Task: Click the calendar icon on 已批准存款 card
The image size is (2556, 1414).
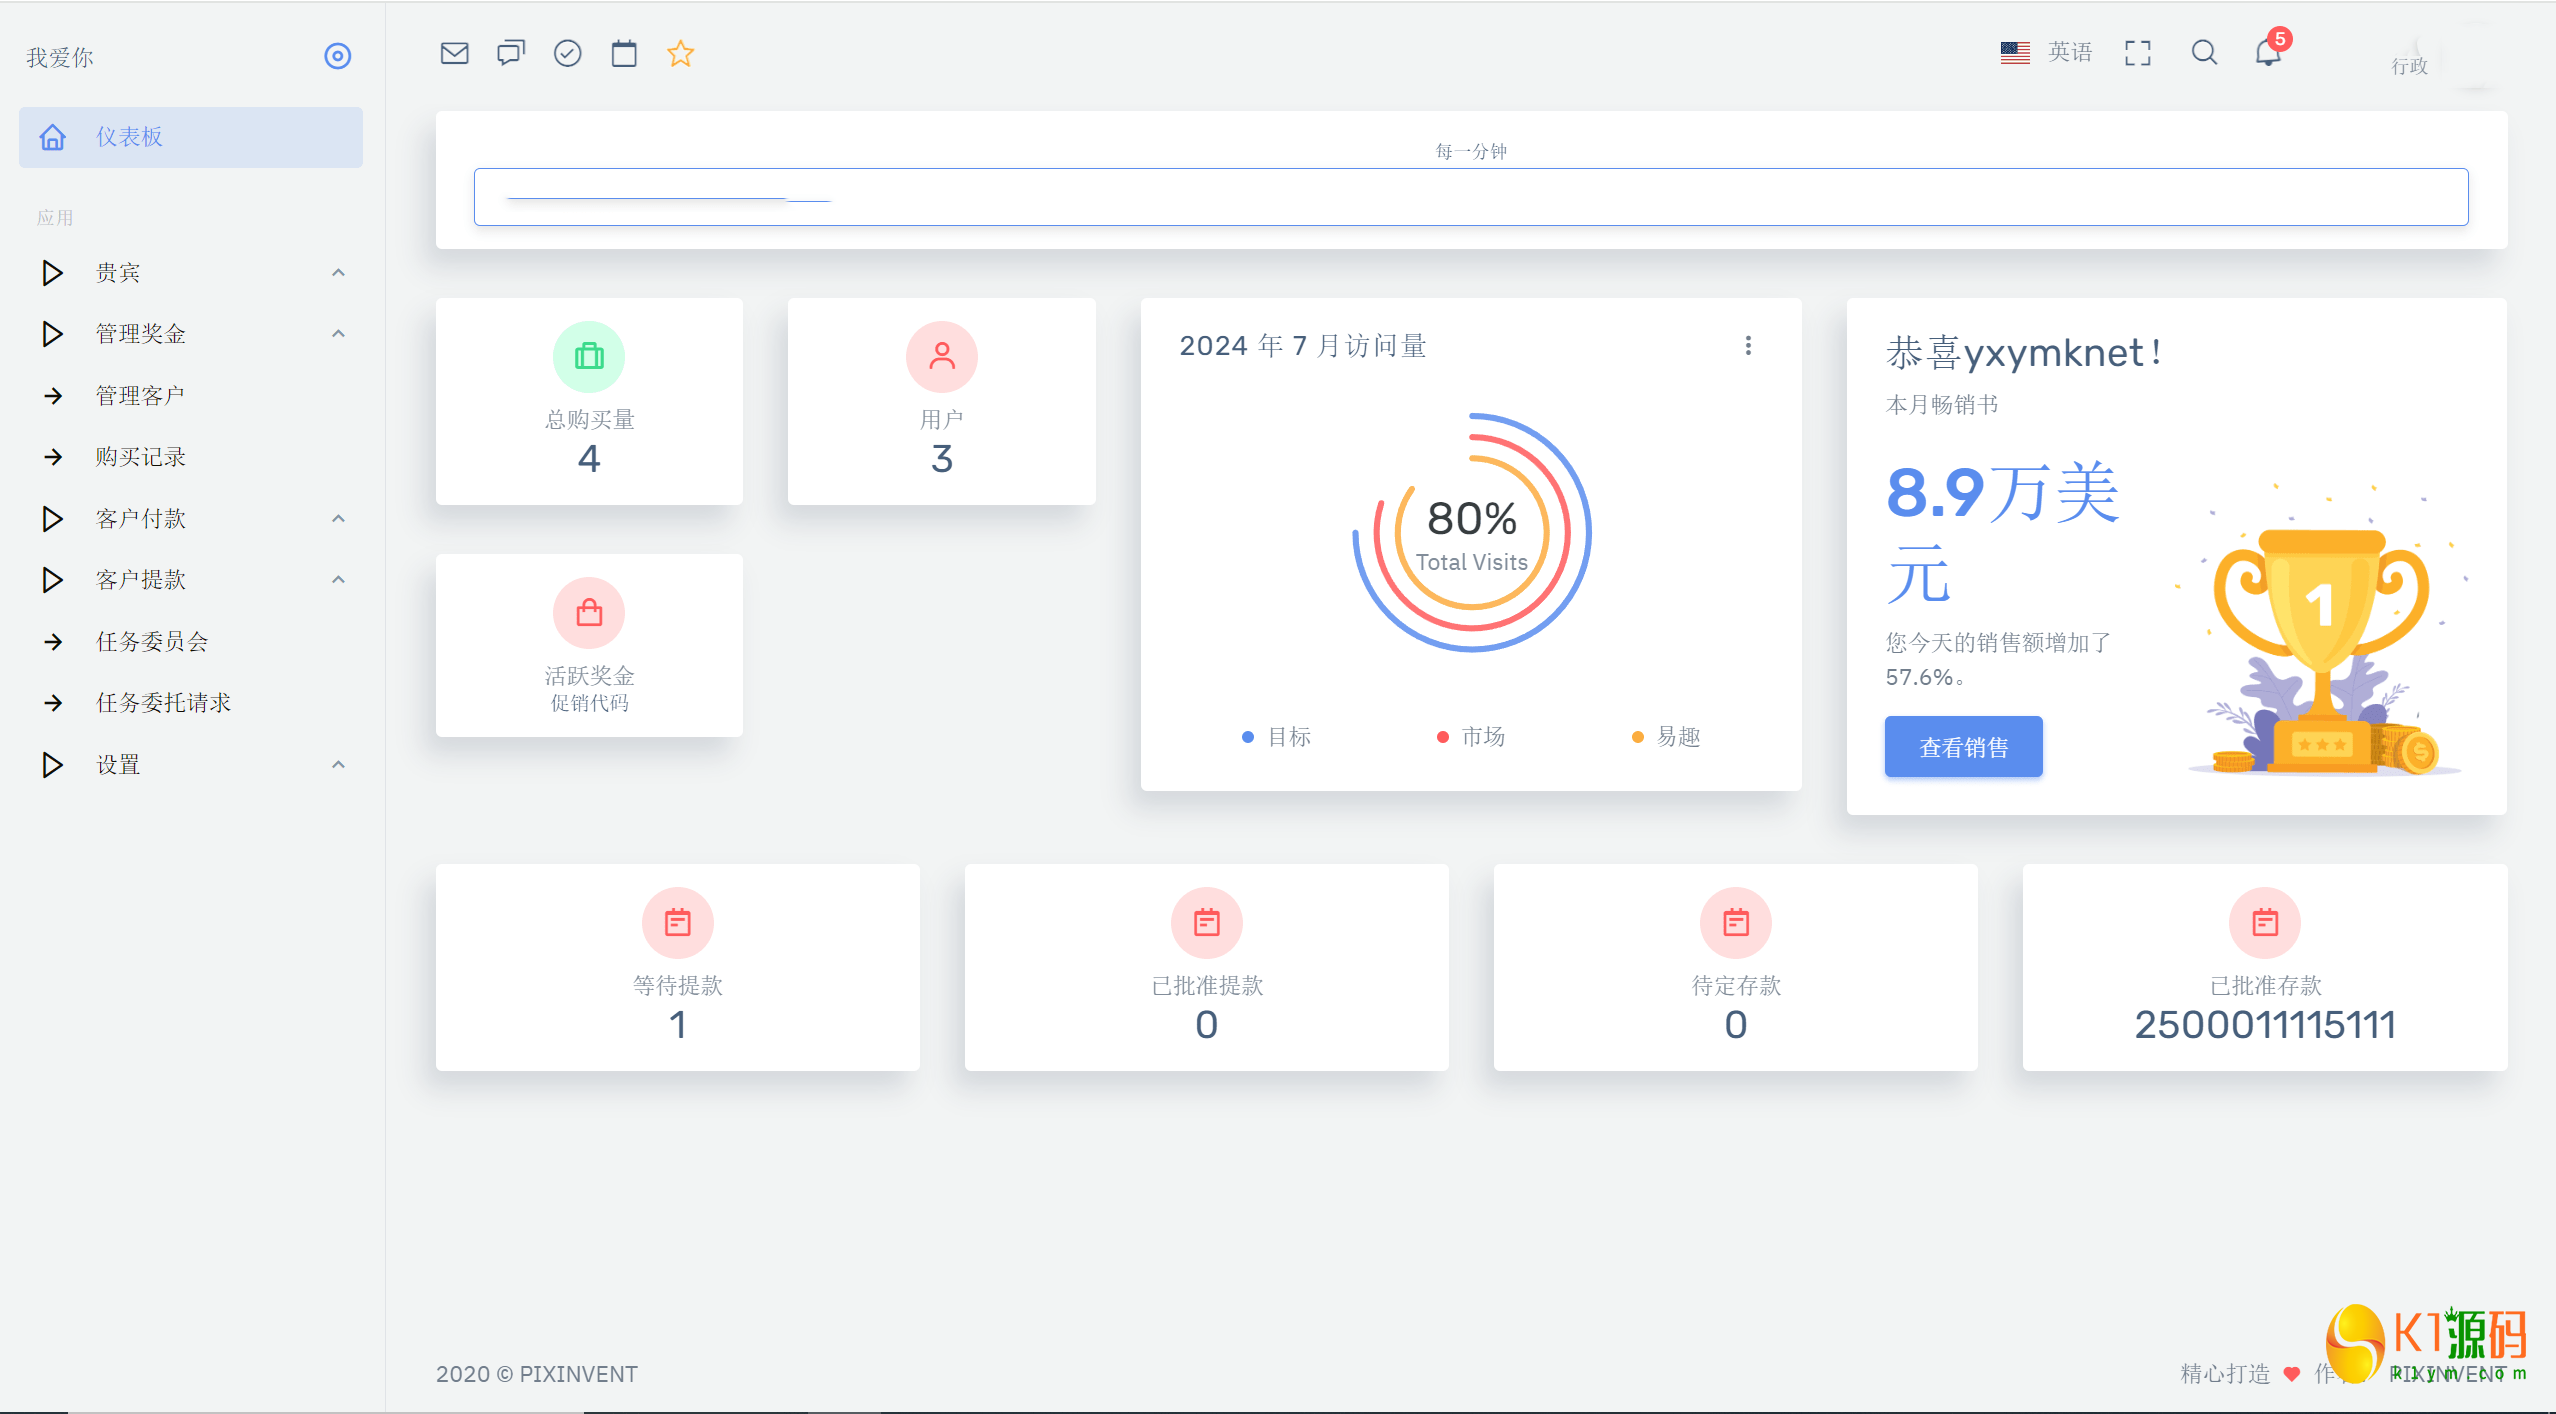Action: (x=2265, y=923)
